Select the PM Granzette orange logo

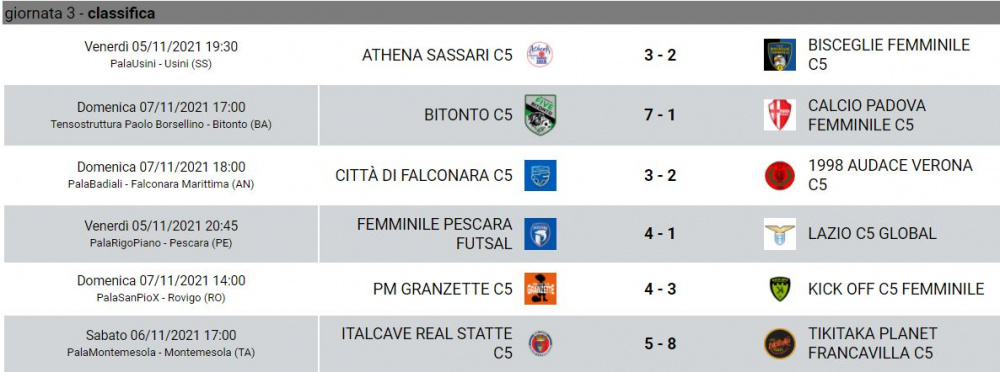(x=540, y=289)
